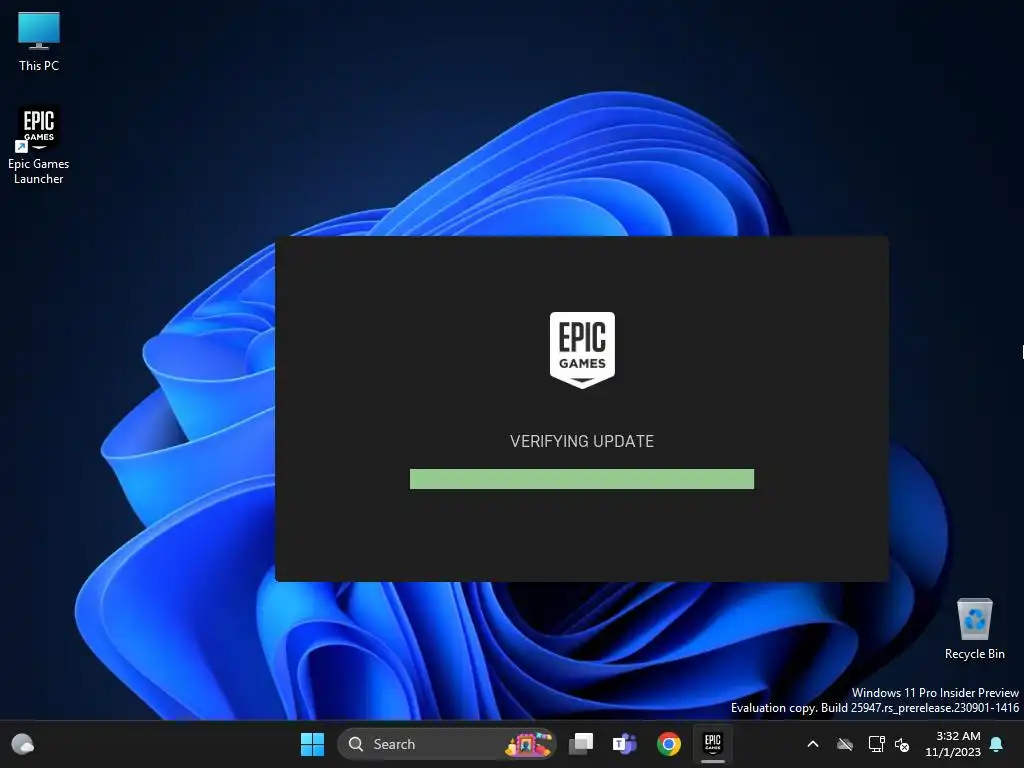This screenshot has width=1024, height=768.
Task: Open notifications bell icon
Action: point(997,744)
